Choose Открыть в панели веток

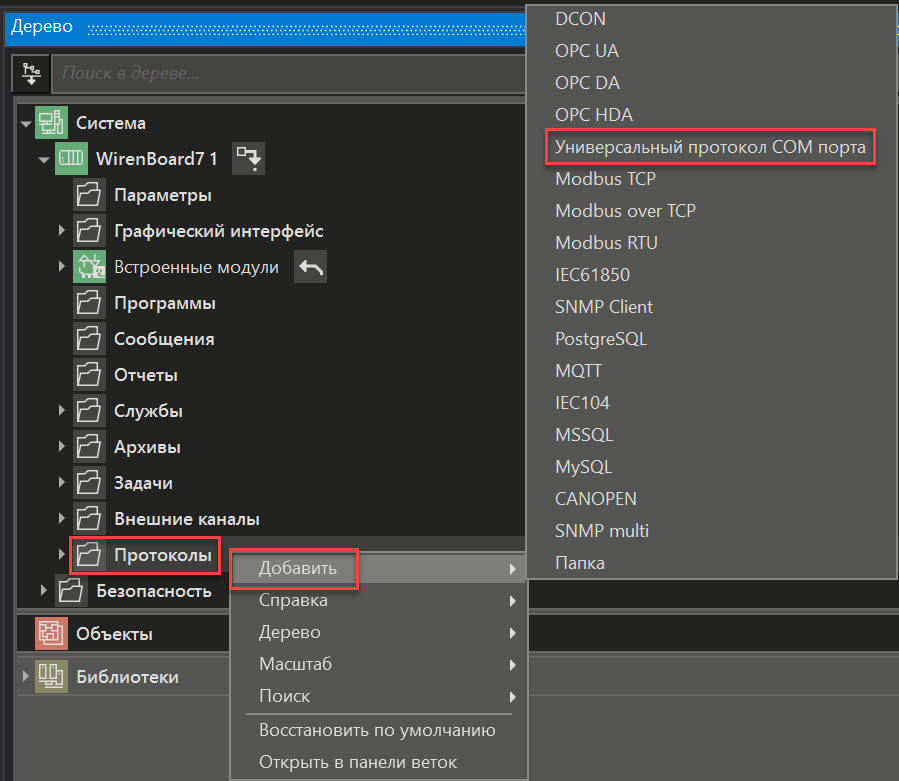pos(378,763)
